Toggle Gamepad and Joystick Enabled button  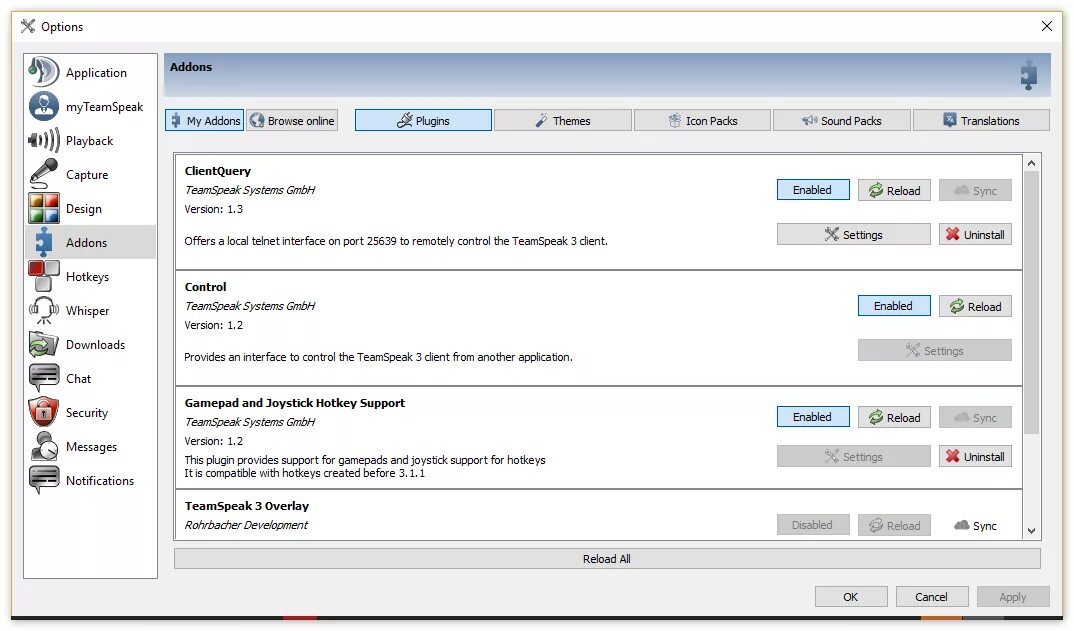pyautogui.click(x=812, y=417)
